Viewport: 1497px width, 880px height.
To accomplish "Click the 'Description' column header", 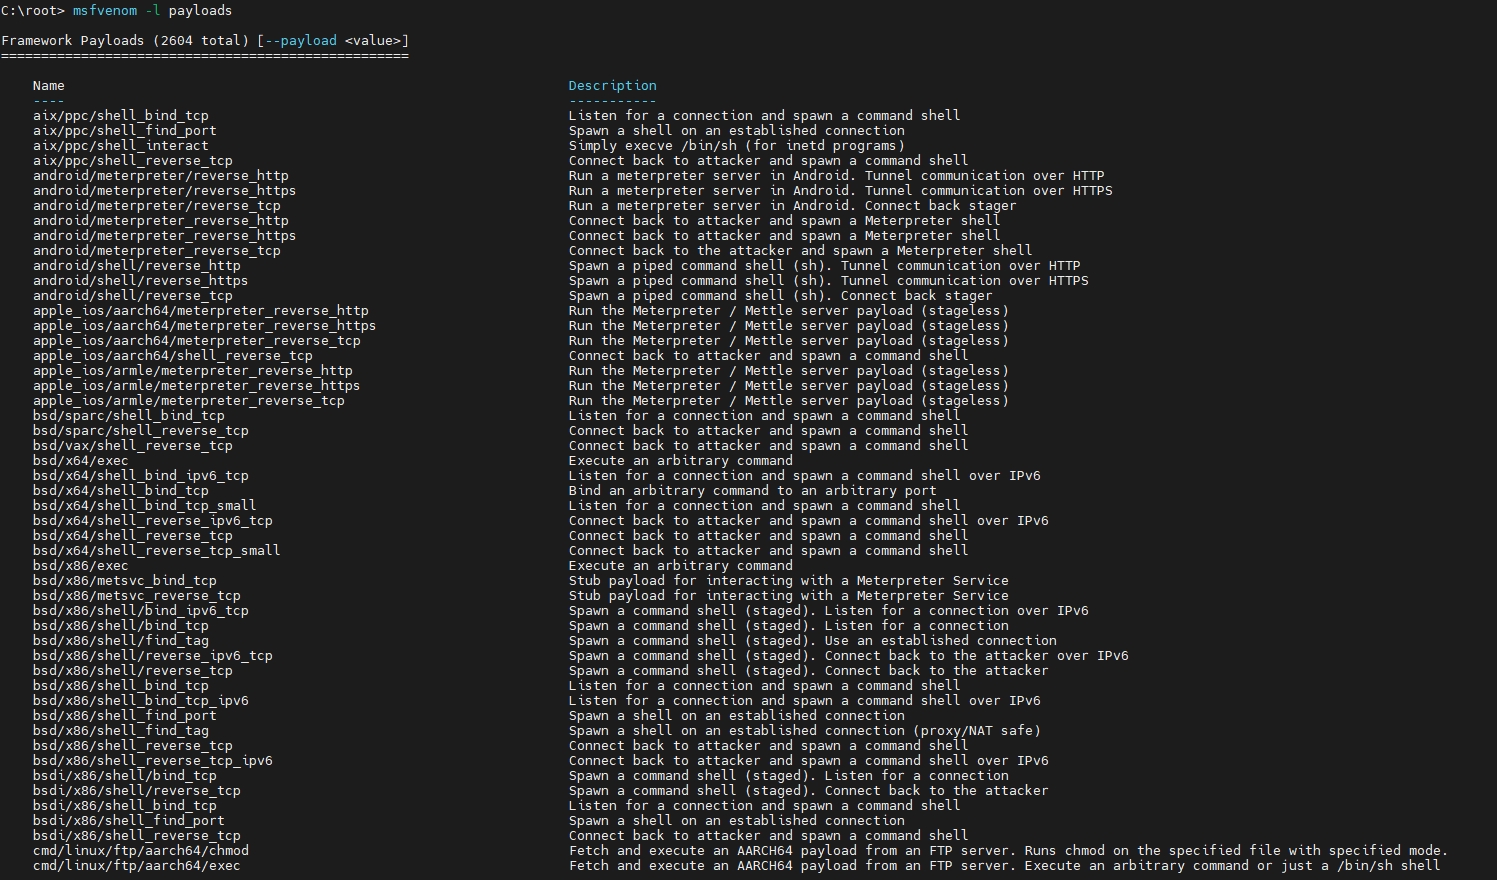I will coord(612,86).
